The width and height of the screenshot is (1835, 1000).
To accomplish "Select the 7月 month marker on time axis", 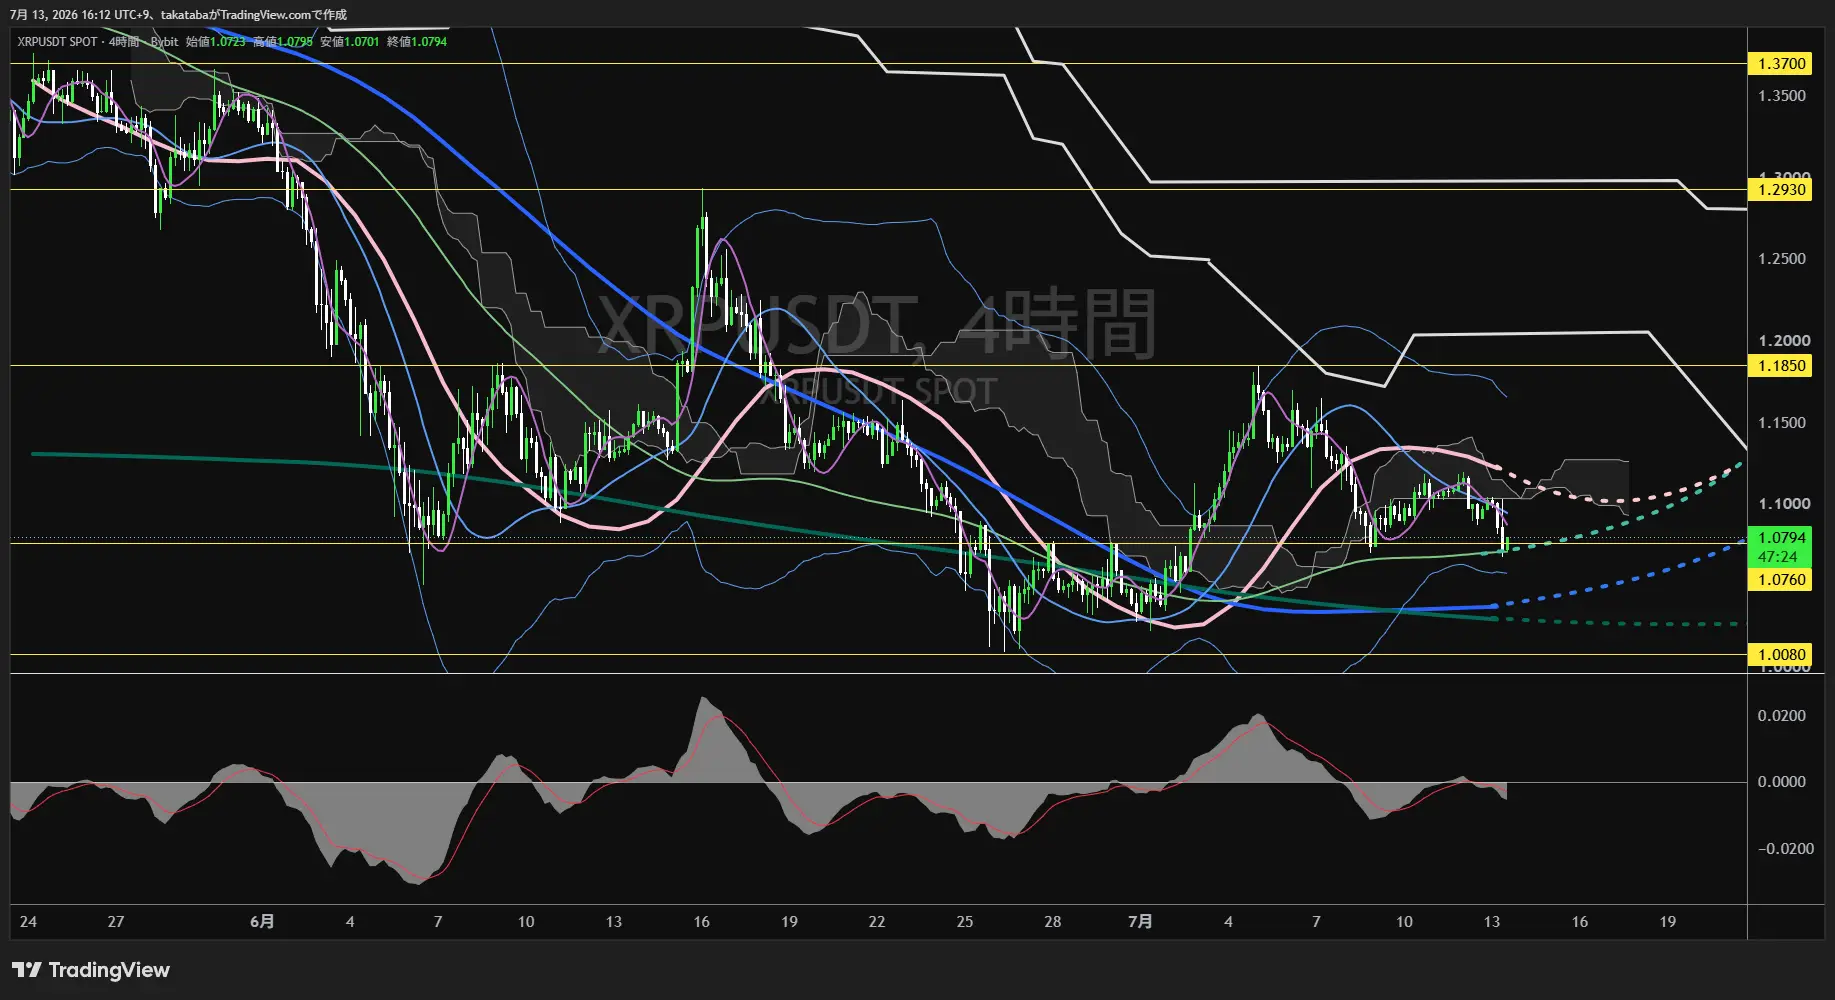I will (x=1140, y=921).
